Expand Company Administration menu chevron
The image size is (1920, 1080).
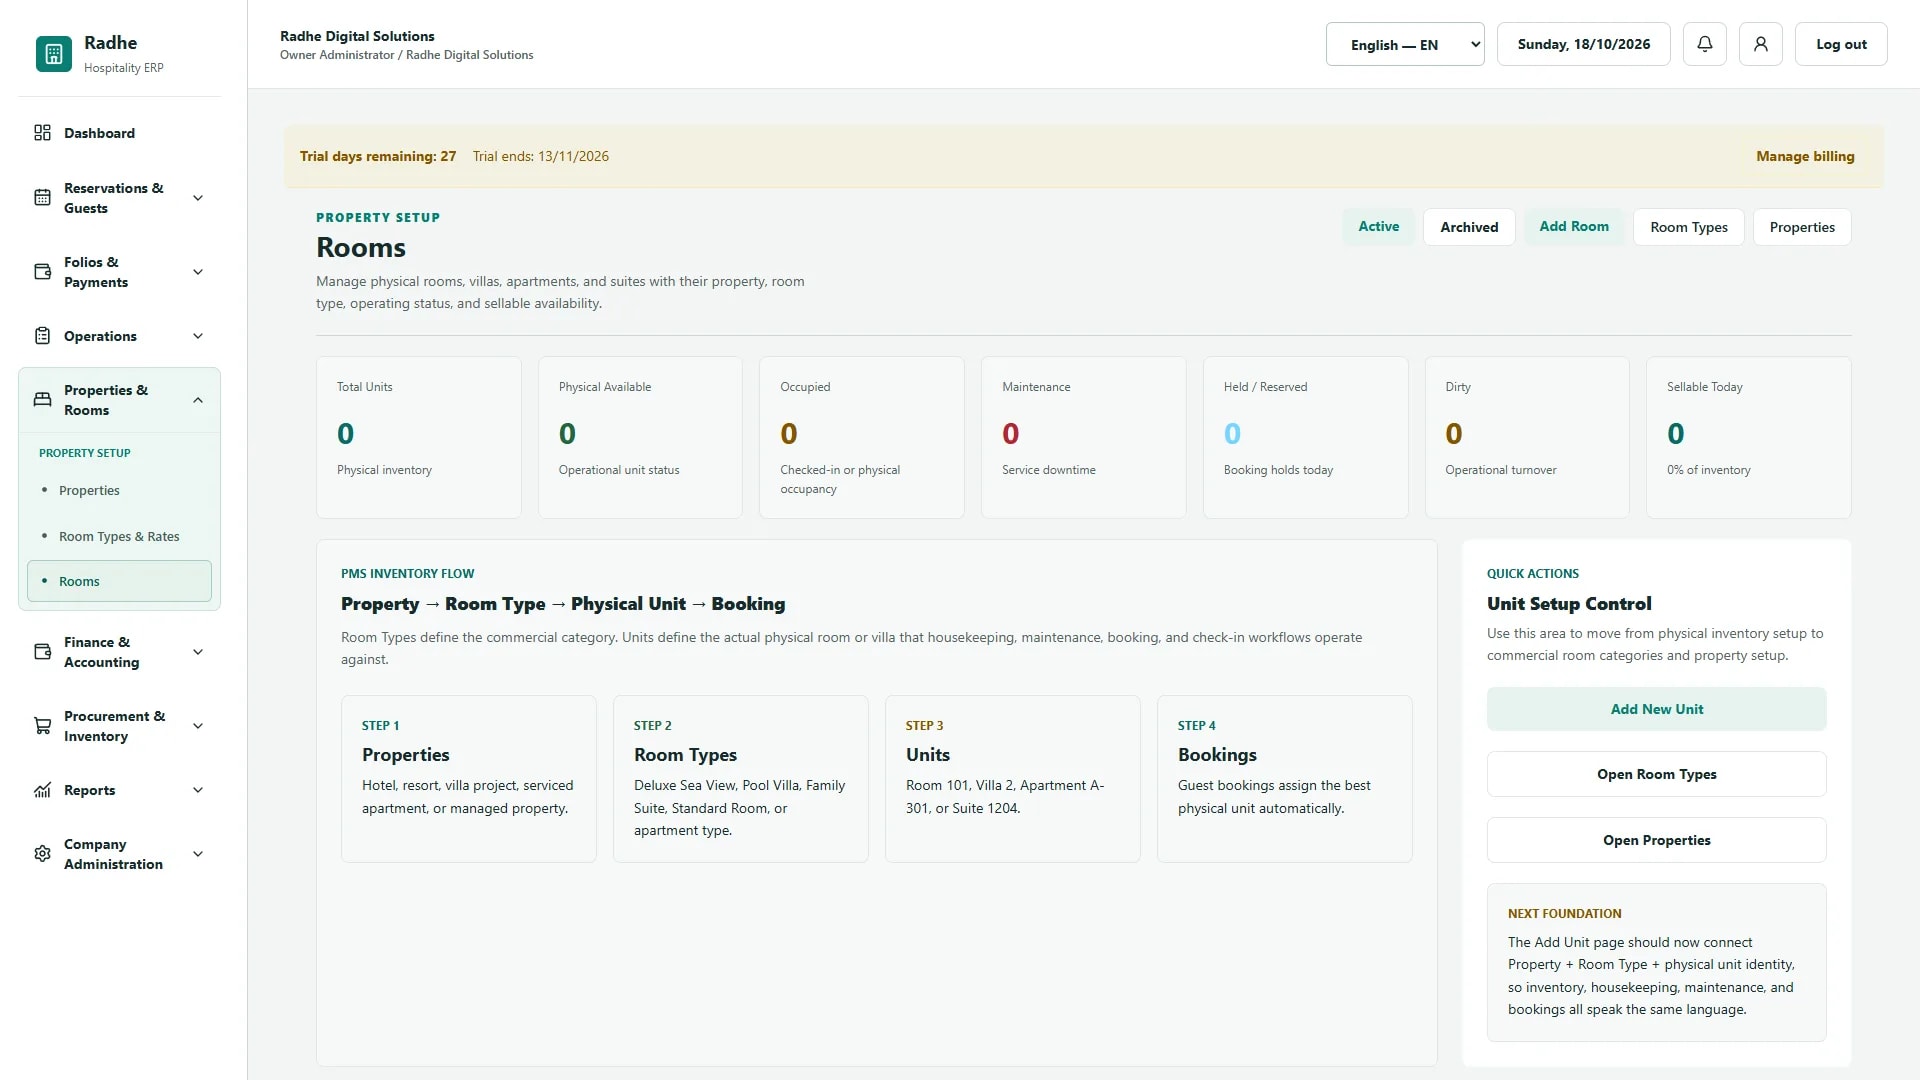pos(198,854)
